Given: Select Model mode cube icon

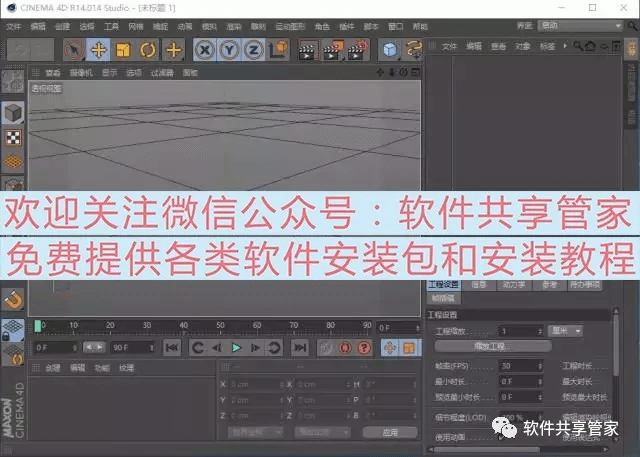Looking at the screenshot, I should click(13, 113).
